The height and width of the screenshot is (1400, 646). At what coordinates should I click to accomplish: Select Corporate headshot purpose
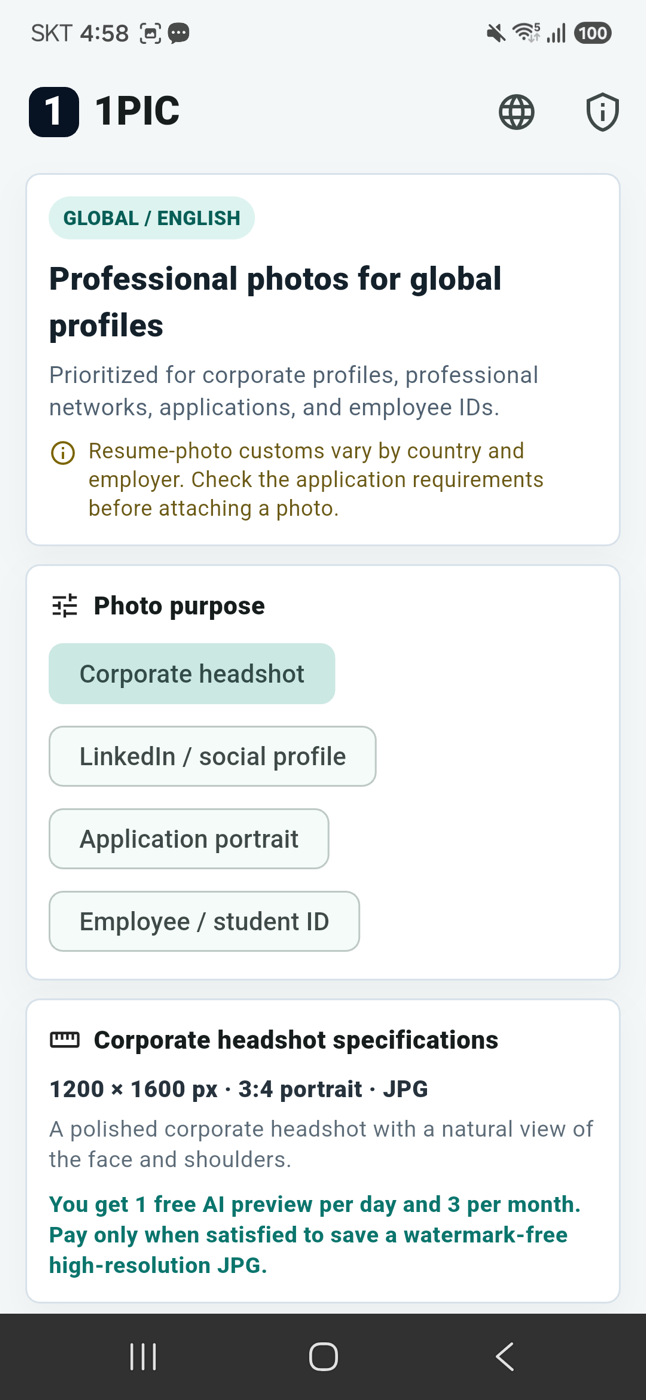(192, 674)
